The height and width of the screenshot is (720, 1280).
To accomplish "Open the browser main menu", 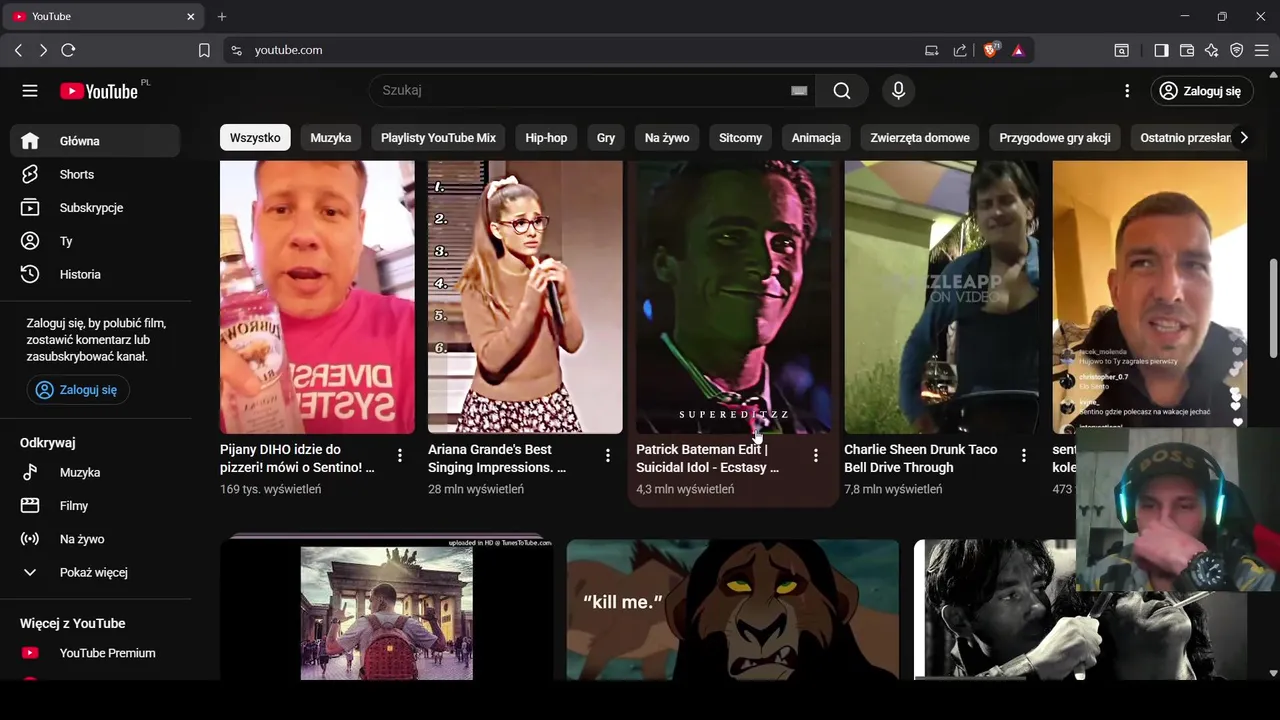I will click(x=1262, y=50).
